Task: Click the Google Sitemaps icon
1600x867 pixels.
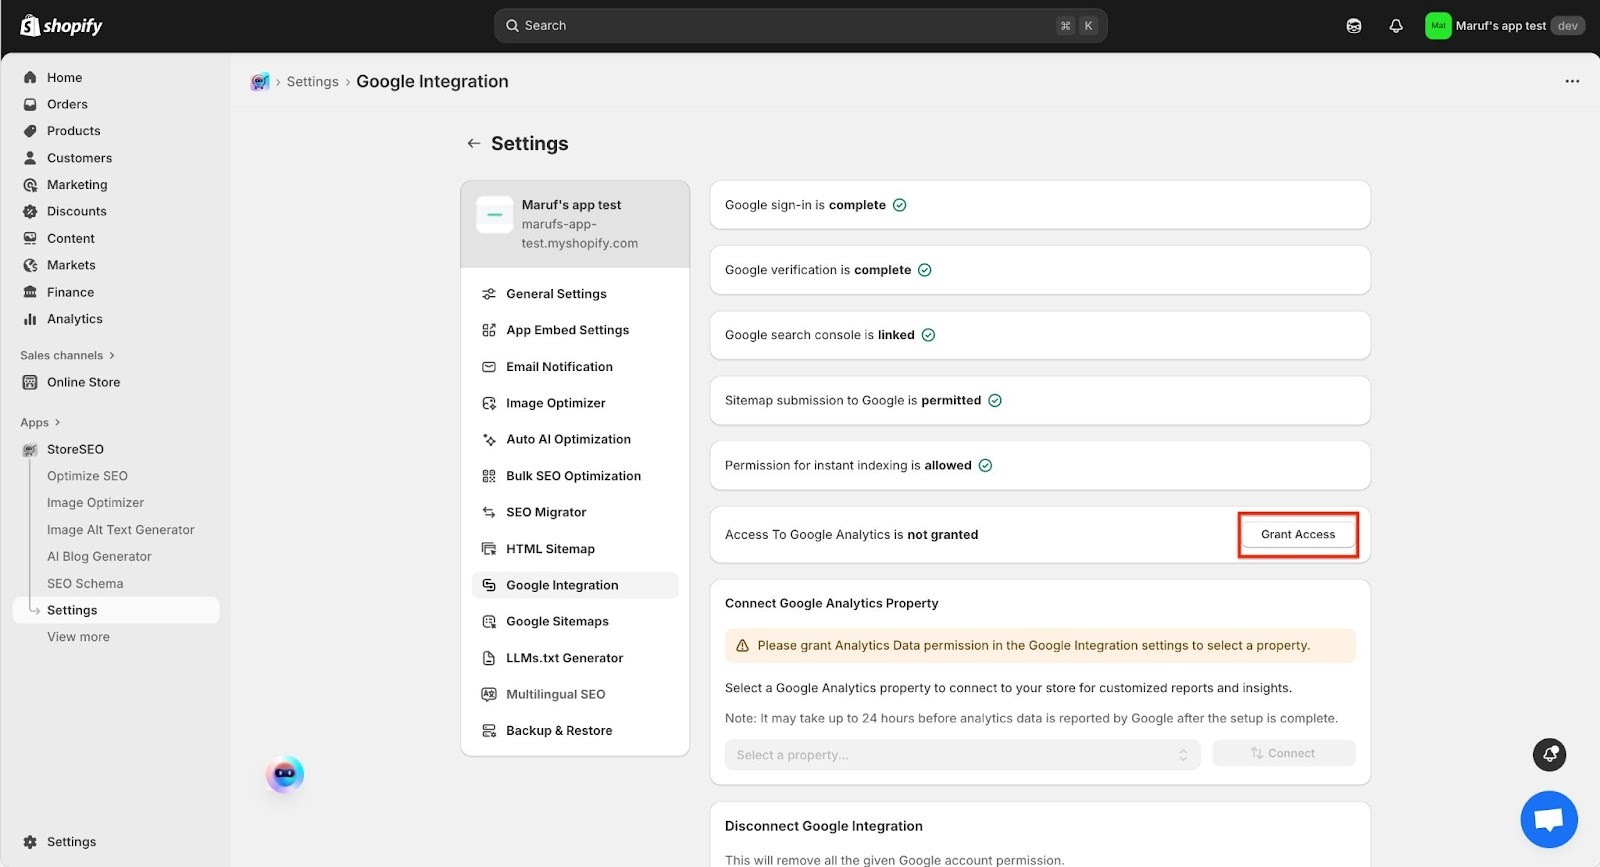Action: point(489,621)
